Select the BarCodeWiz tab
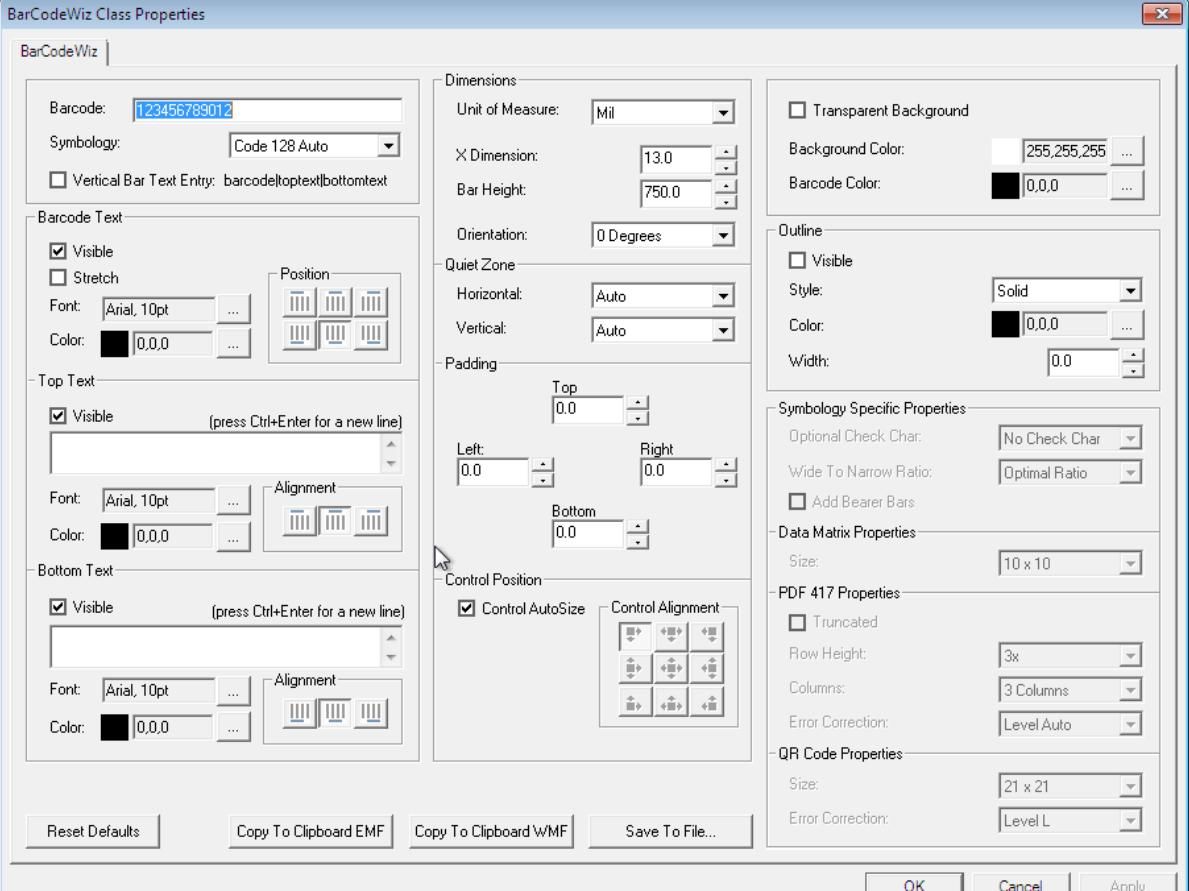 [59, 52]
